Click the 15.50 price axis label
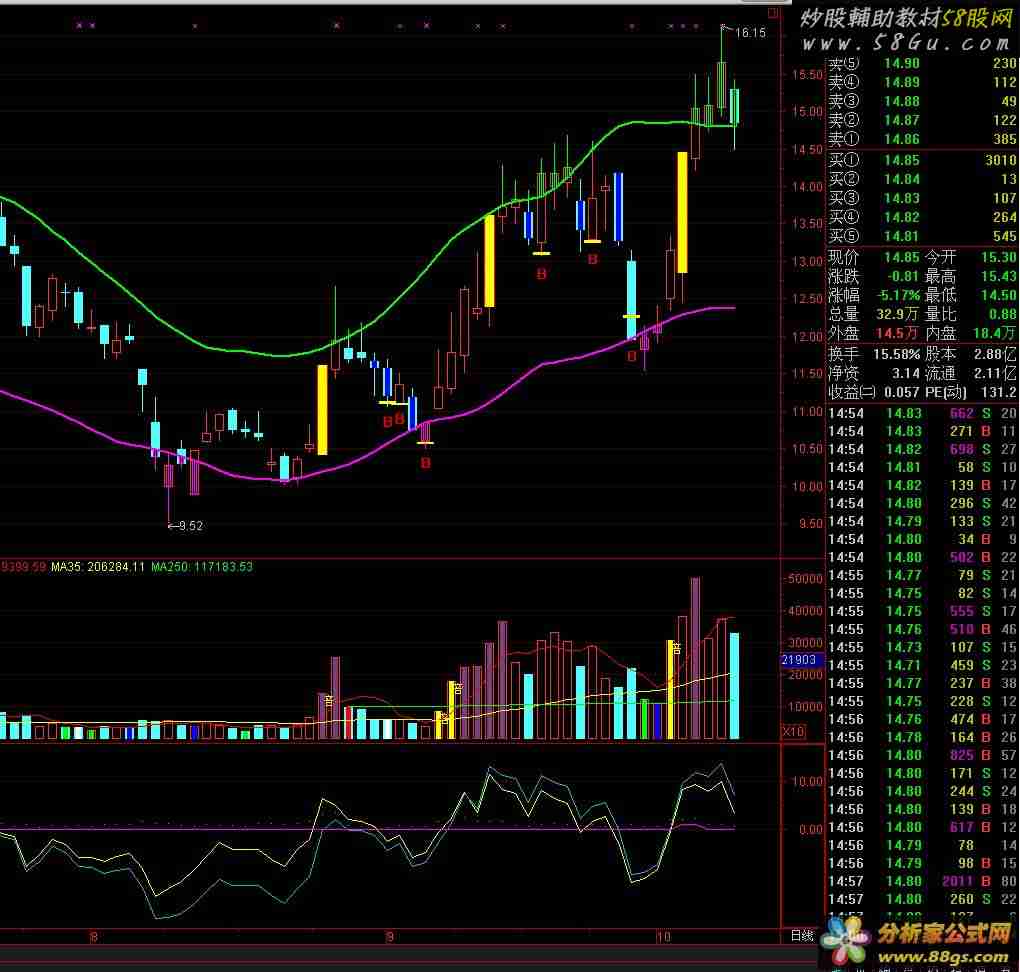The image size is (1020, 972). (807, 75)
